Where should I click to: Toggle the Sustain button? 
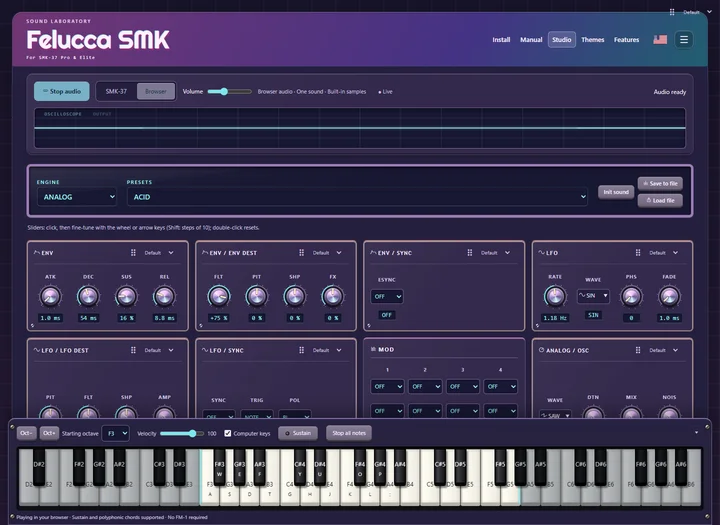point(298,433)
